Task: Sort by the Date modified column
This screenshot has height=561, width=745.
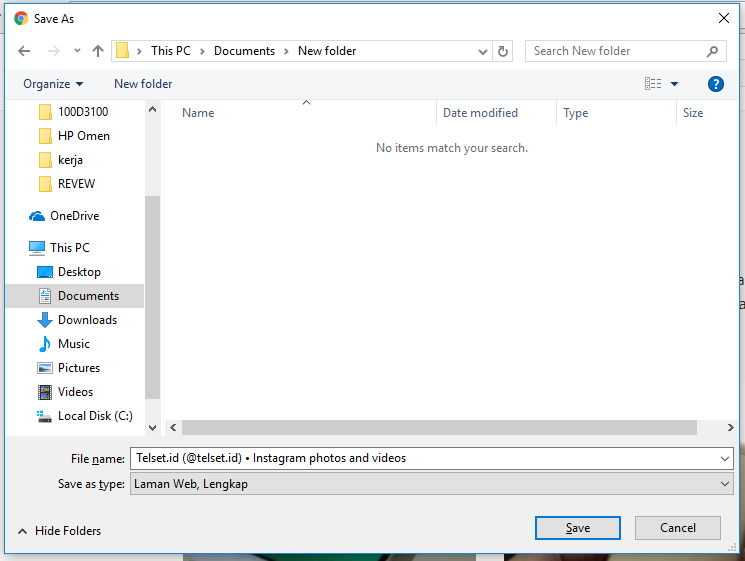Action: click(480, 113)
